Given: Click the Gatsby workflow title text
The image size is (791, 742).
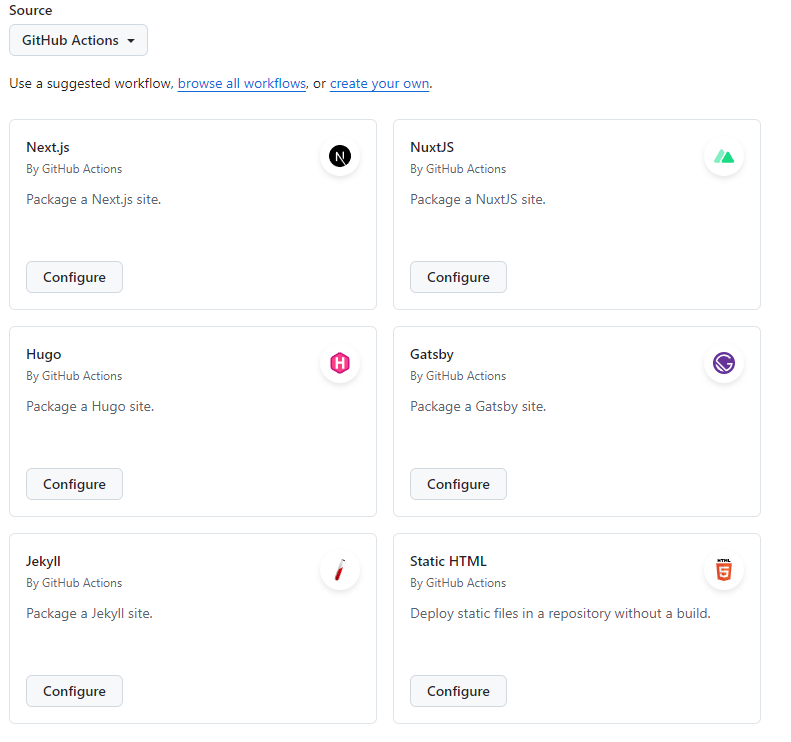Looking at the screenshot, I should point(432,354).
